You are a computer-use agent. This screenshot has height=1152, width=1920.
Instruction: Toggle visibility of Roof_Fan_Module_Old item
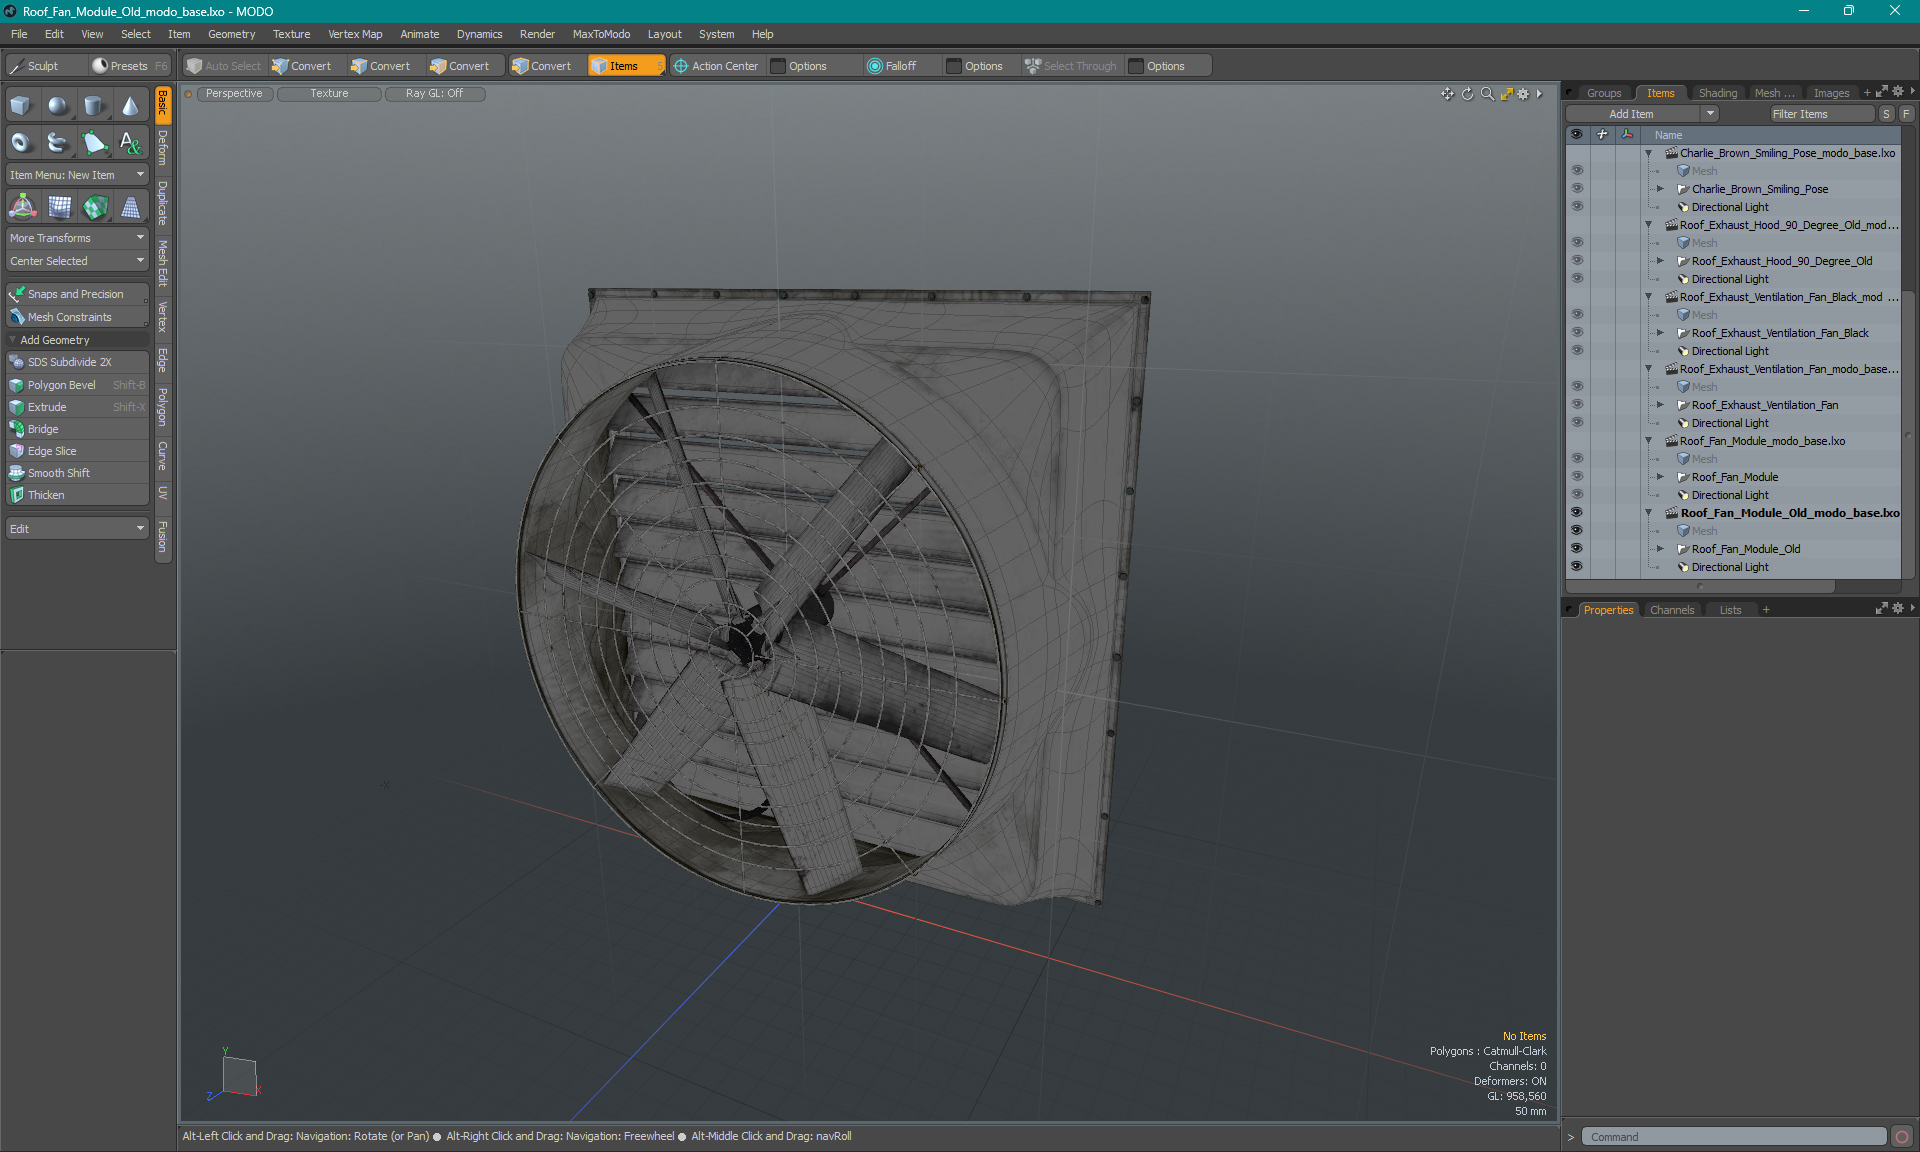1577,549
